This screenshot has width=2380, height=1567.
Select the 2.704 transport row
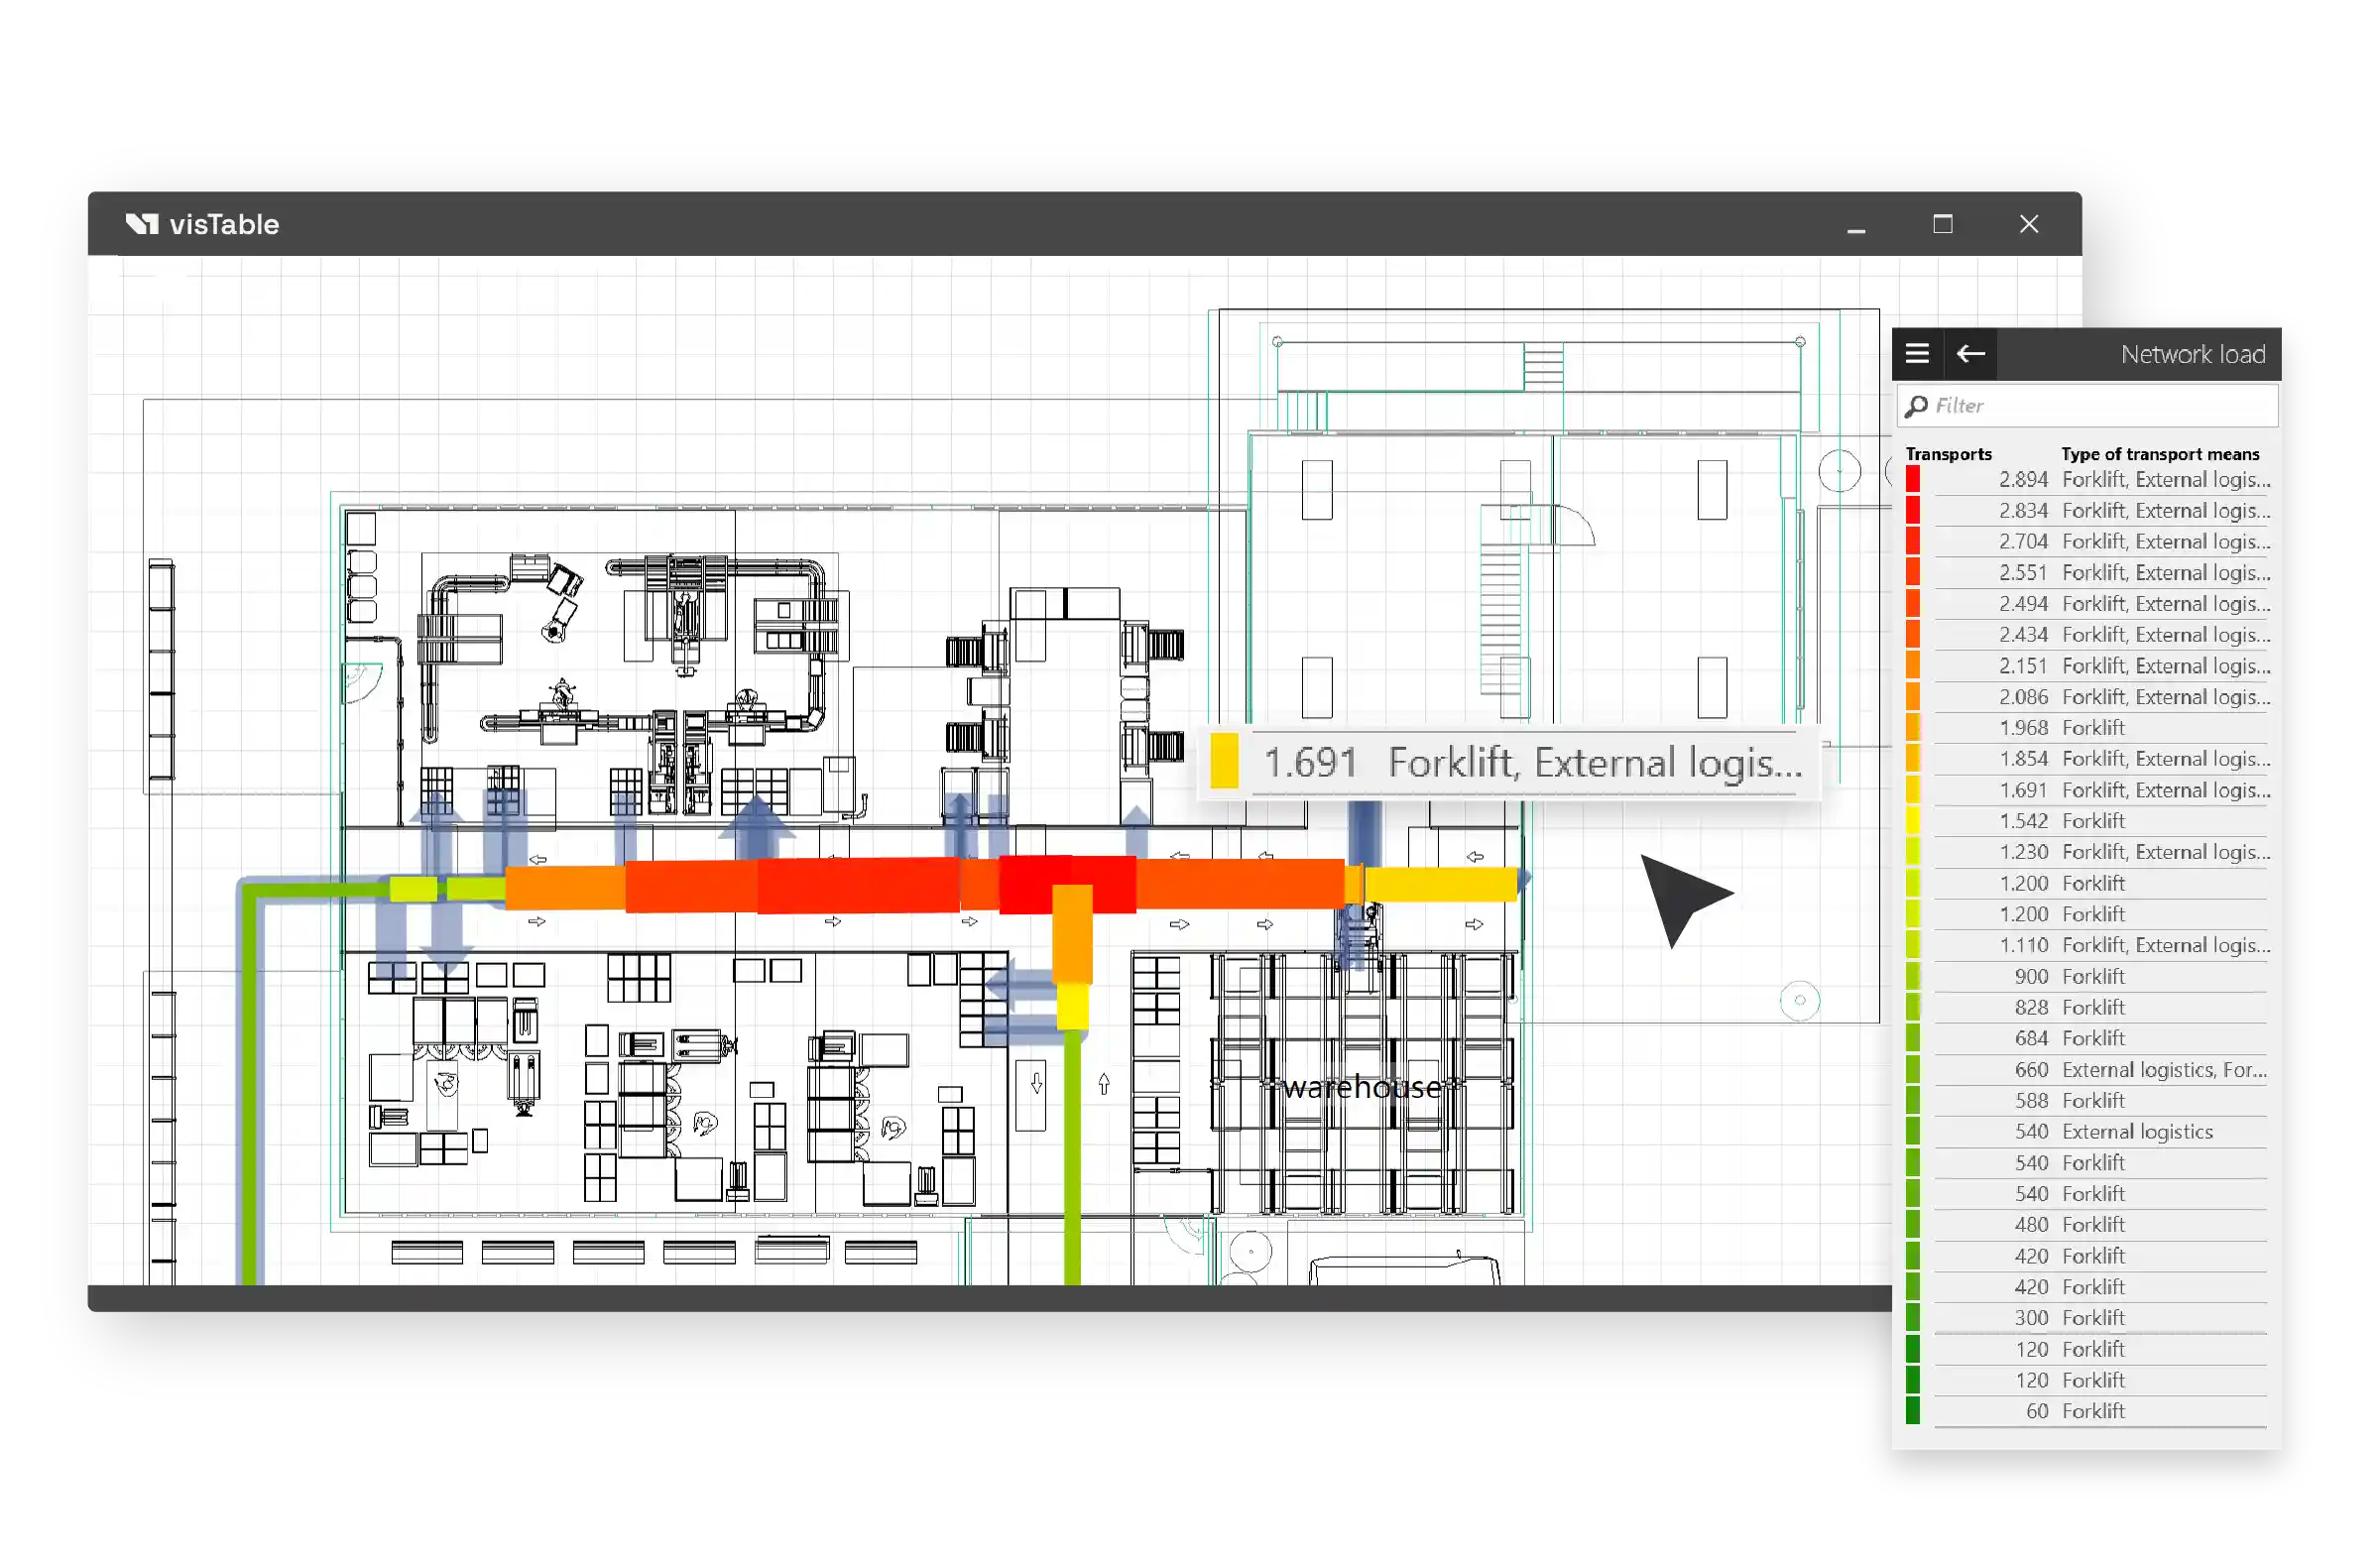coord(2088,542)
